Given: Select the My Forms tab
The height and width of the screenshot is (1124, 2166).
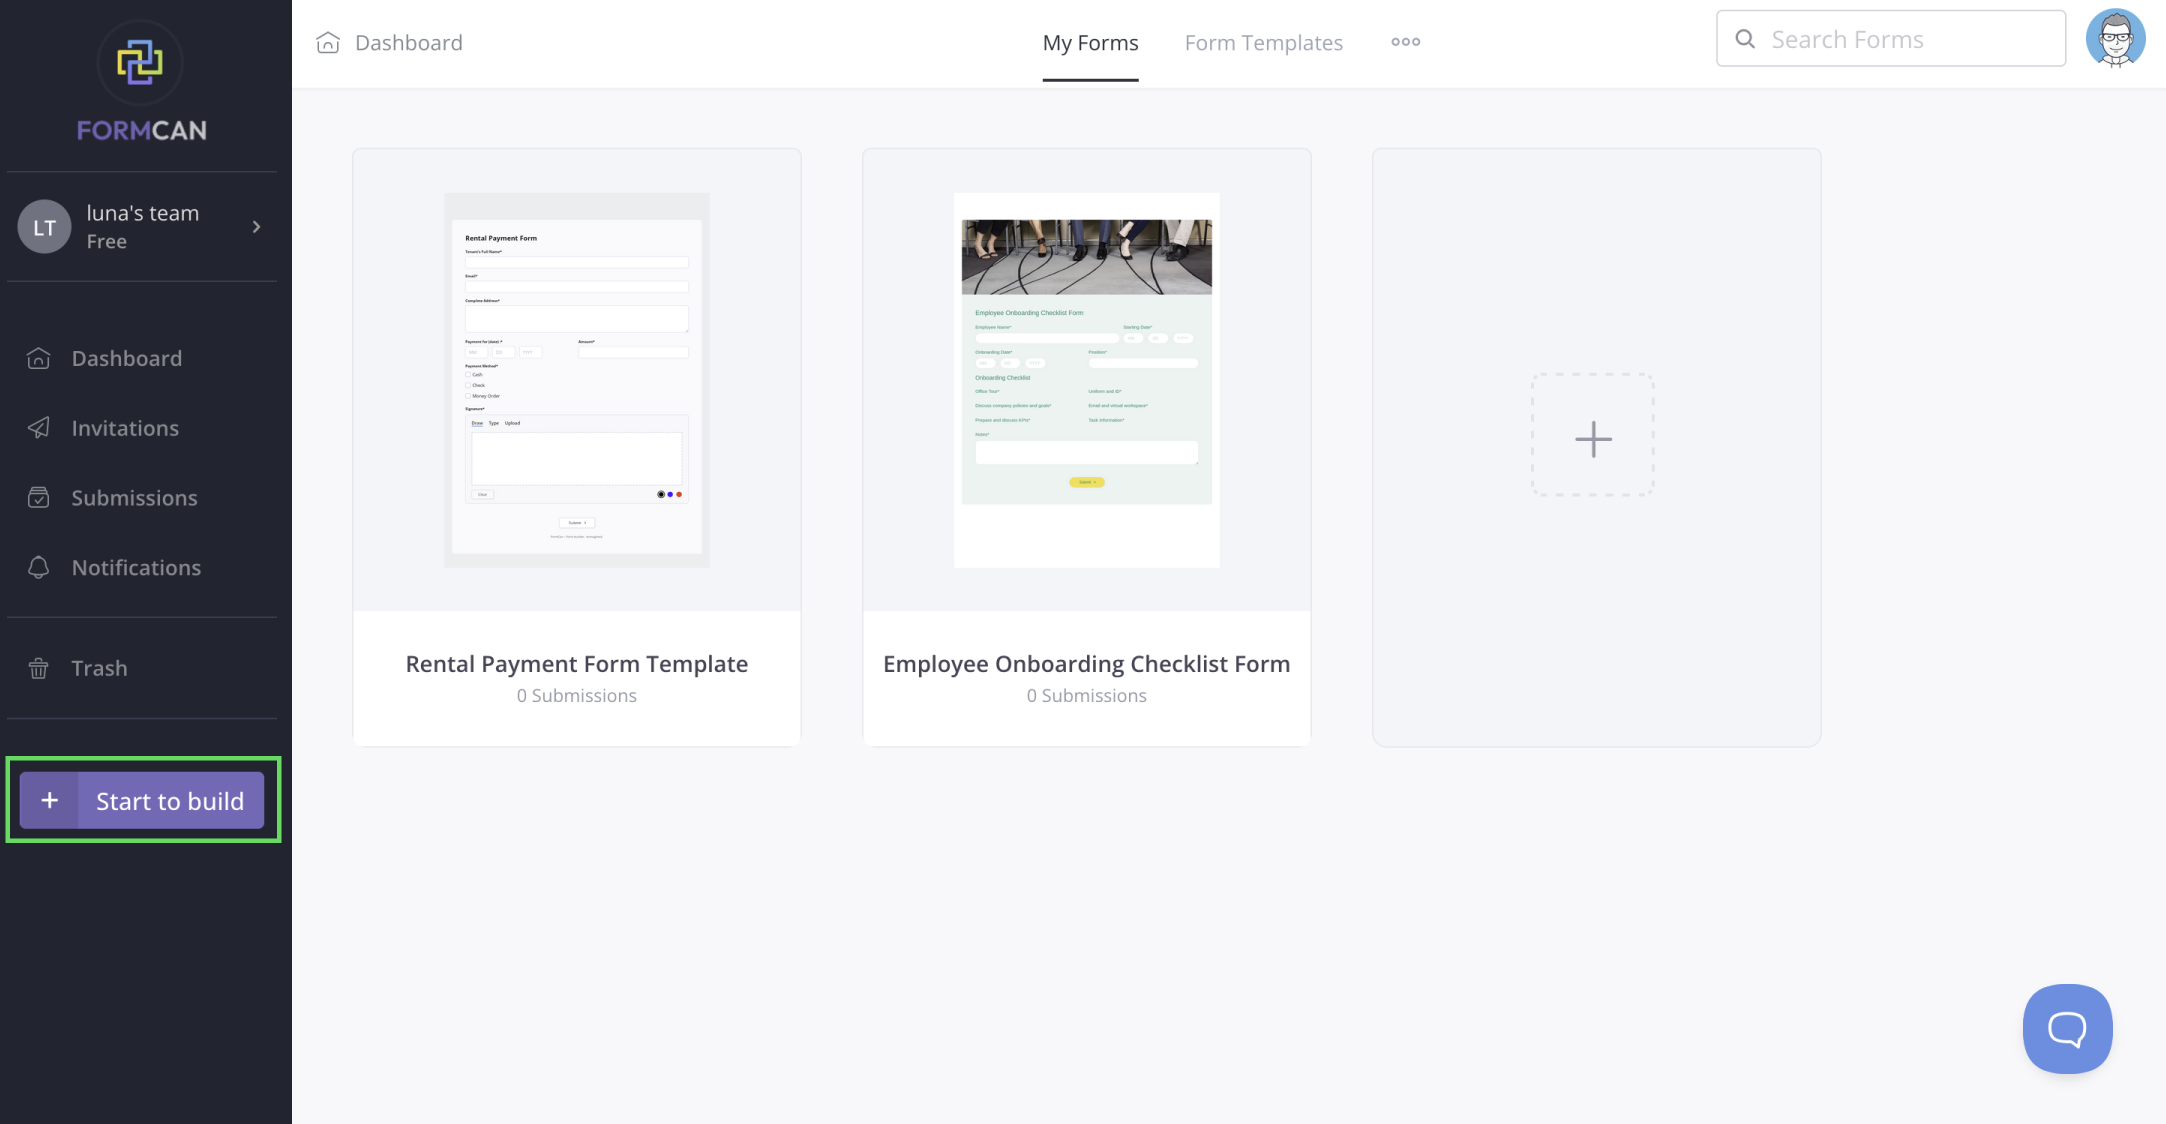Looking at the screenshot, I should click(x=1090, y=40).
